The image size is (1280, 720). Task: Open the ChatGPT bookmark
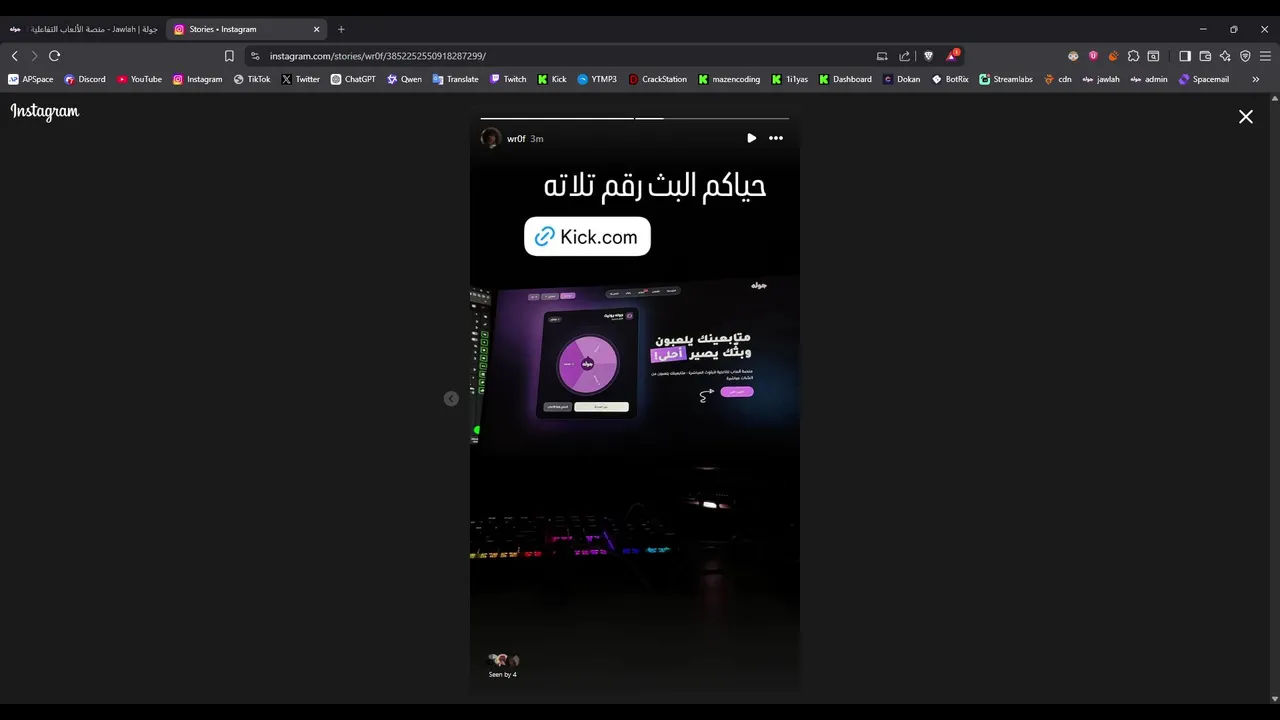click(353, 79)
